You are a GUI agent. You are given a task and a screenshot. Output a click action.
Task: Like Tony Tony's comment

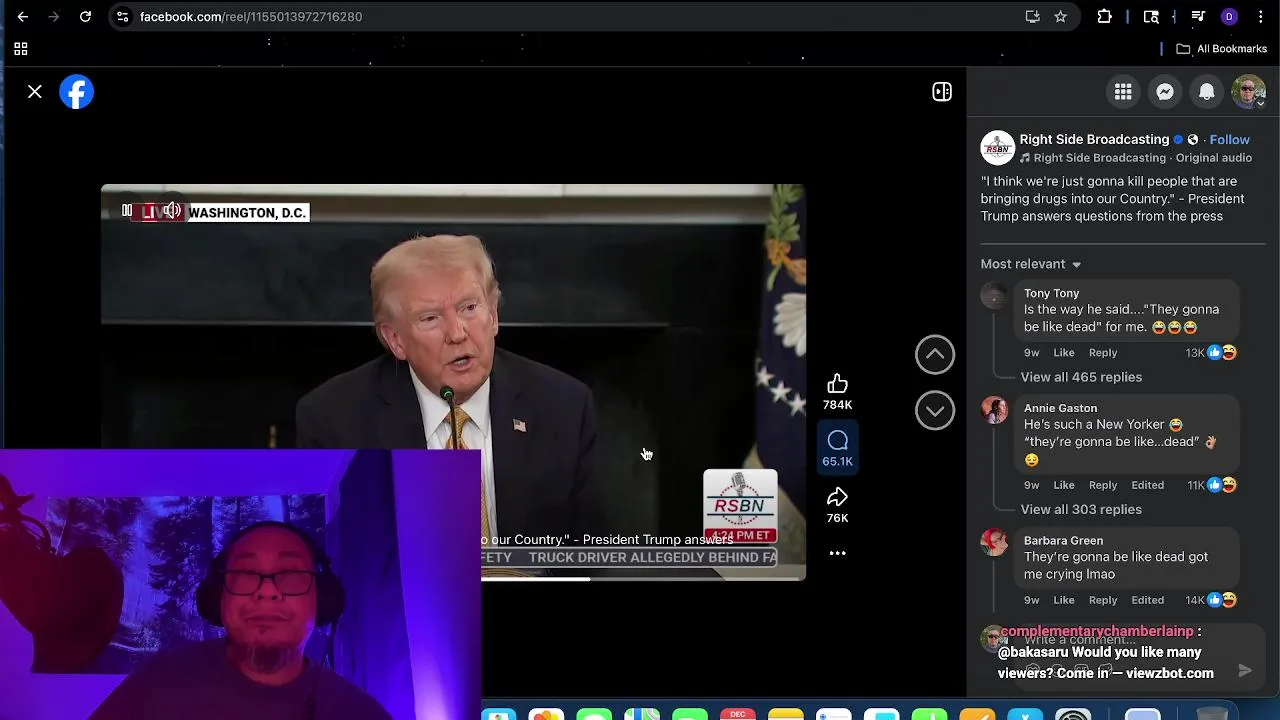point(1064,353)
